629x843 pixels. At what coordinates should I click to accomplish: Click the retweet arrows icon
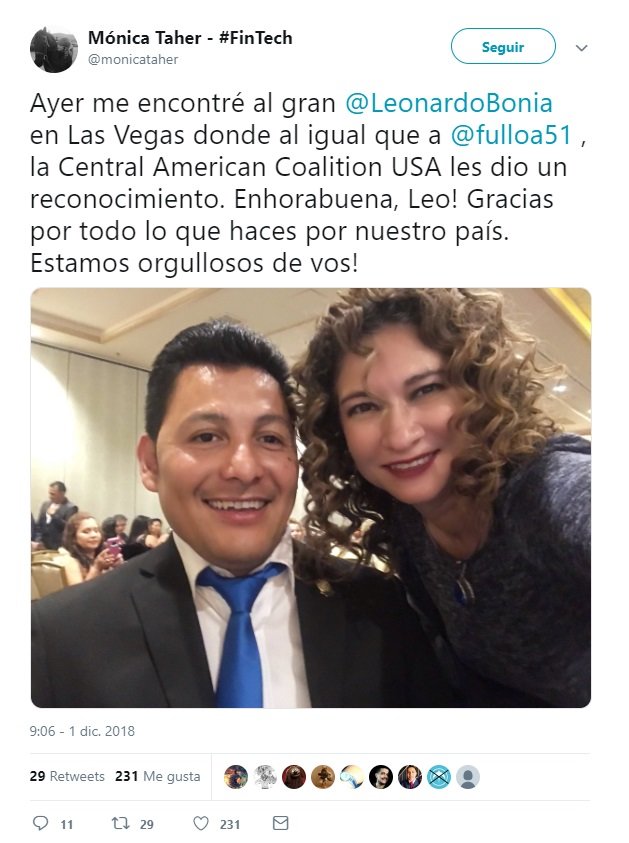point(119,823)
